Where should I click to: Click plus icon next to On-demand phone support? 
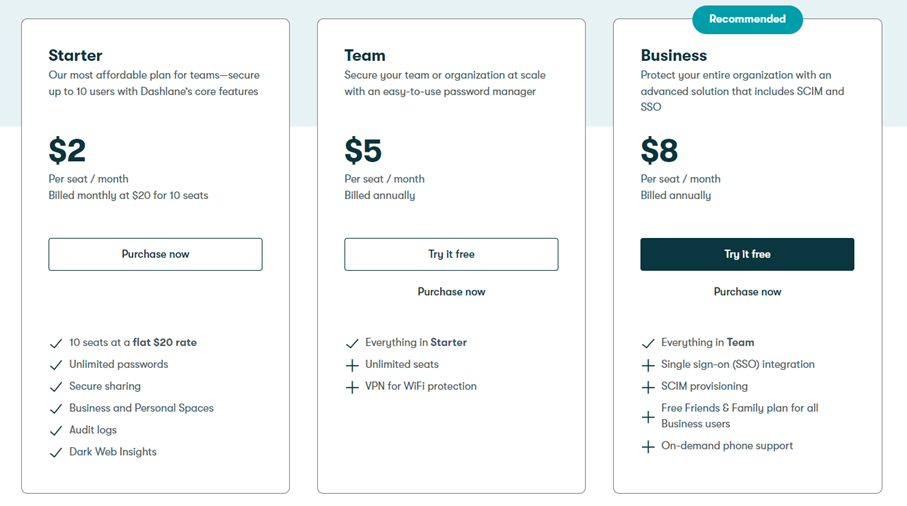point(648,447)
